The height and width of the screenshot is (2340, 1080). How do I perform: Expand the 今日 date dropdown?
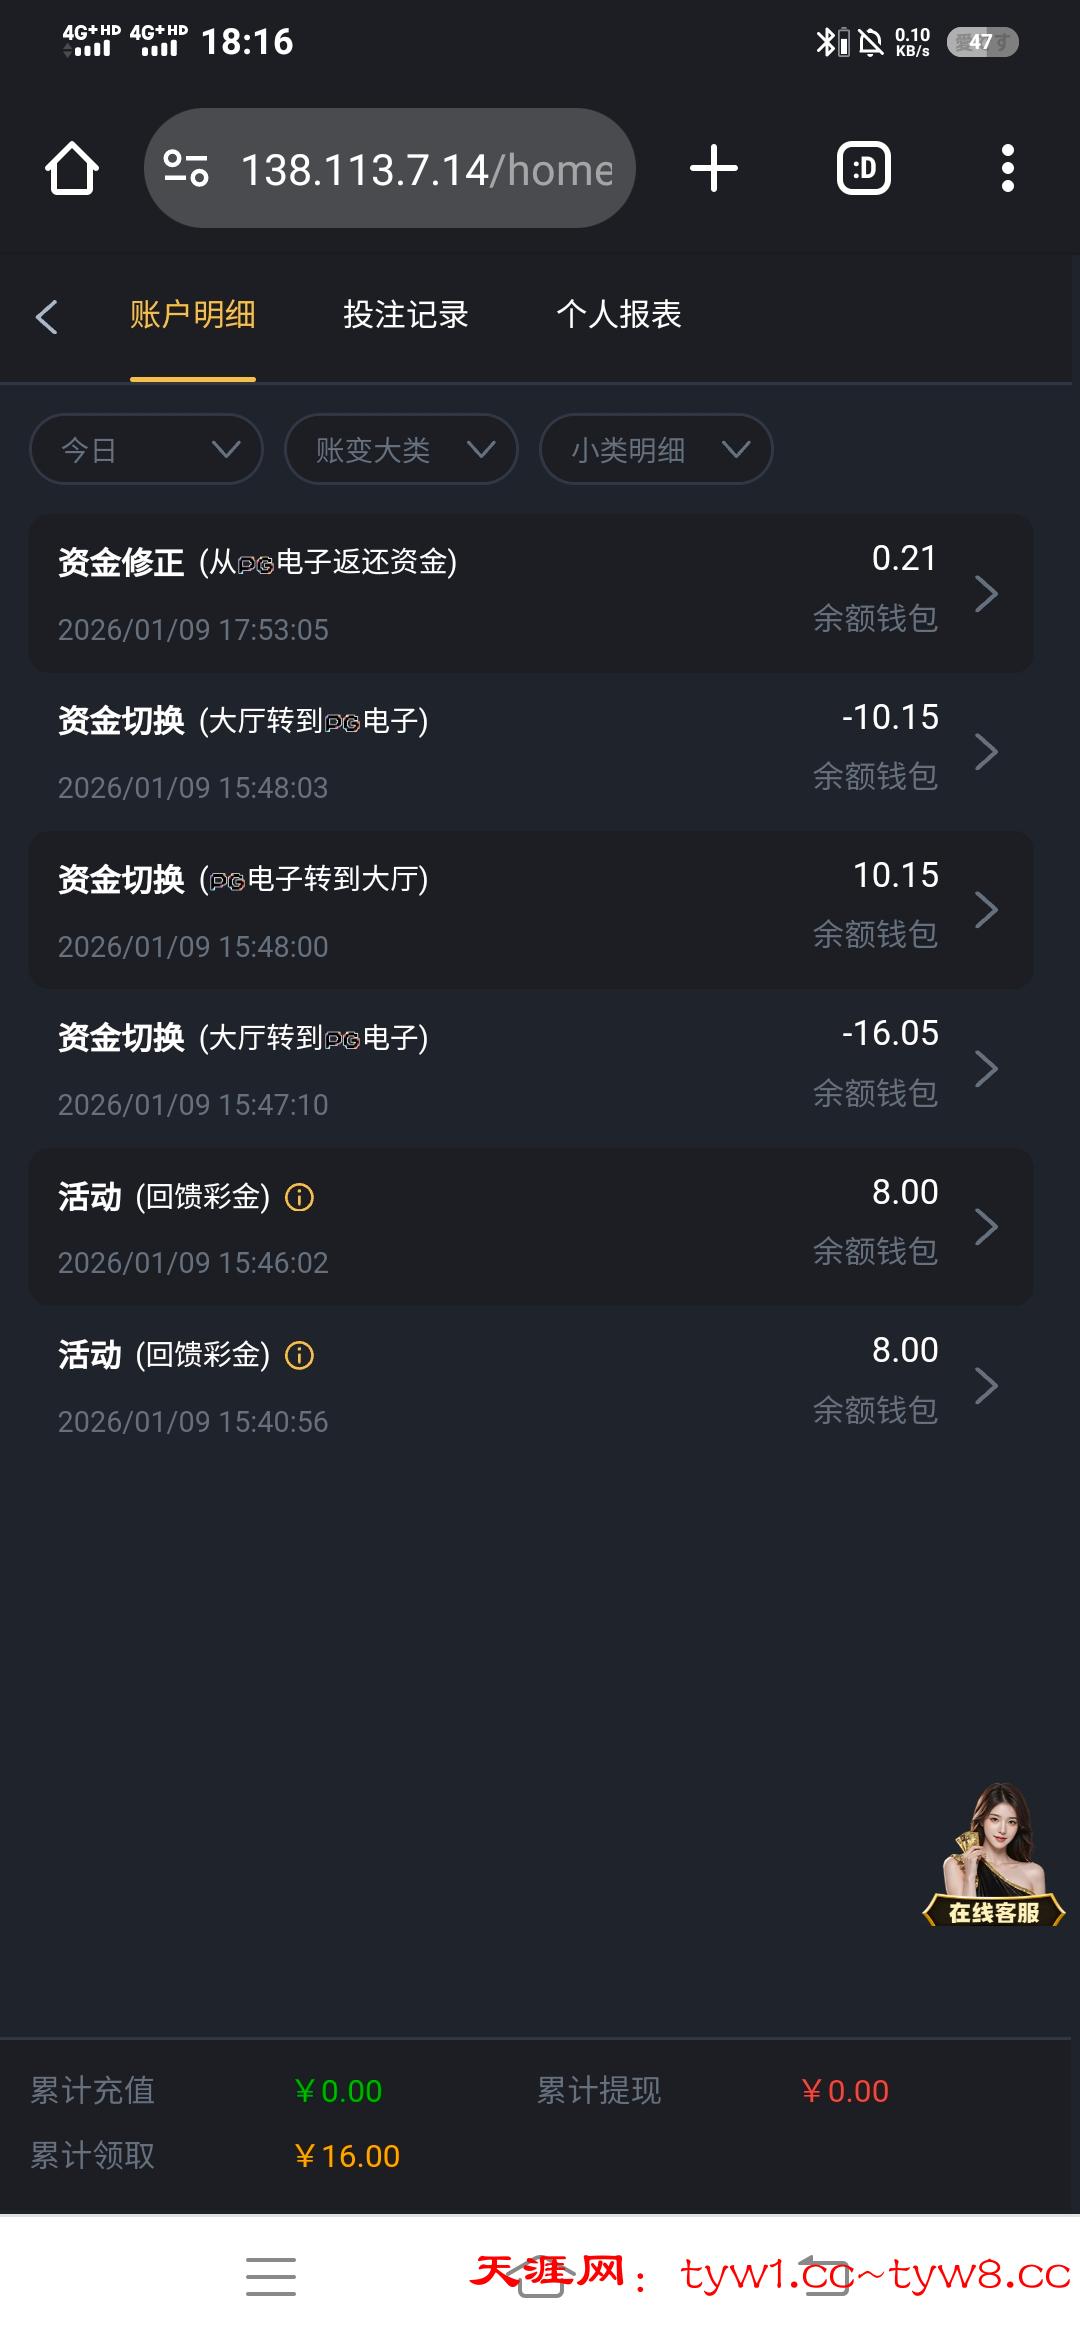point(146,449)
